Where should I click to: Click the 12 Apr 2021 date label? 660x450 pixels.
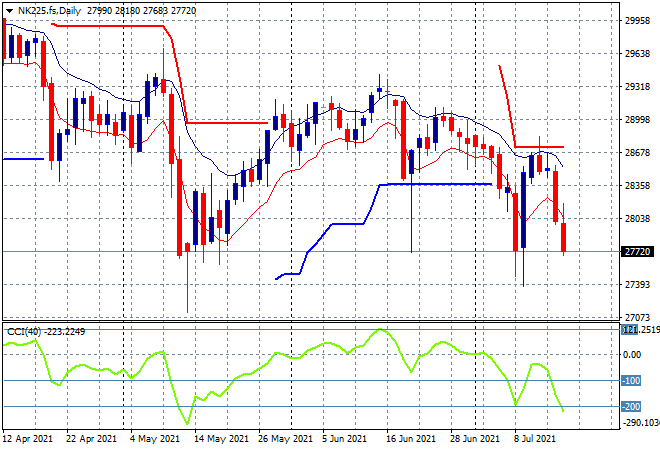point(28,439)
